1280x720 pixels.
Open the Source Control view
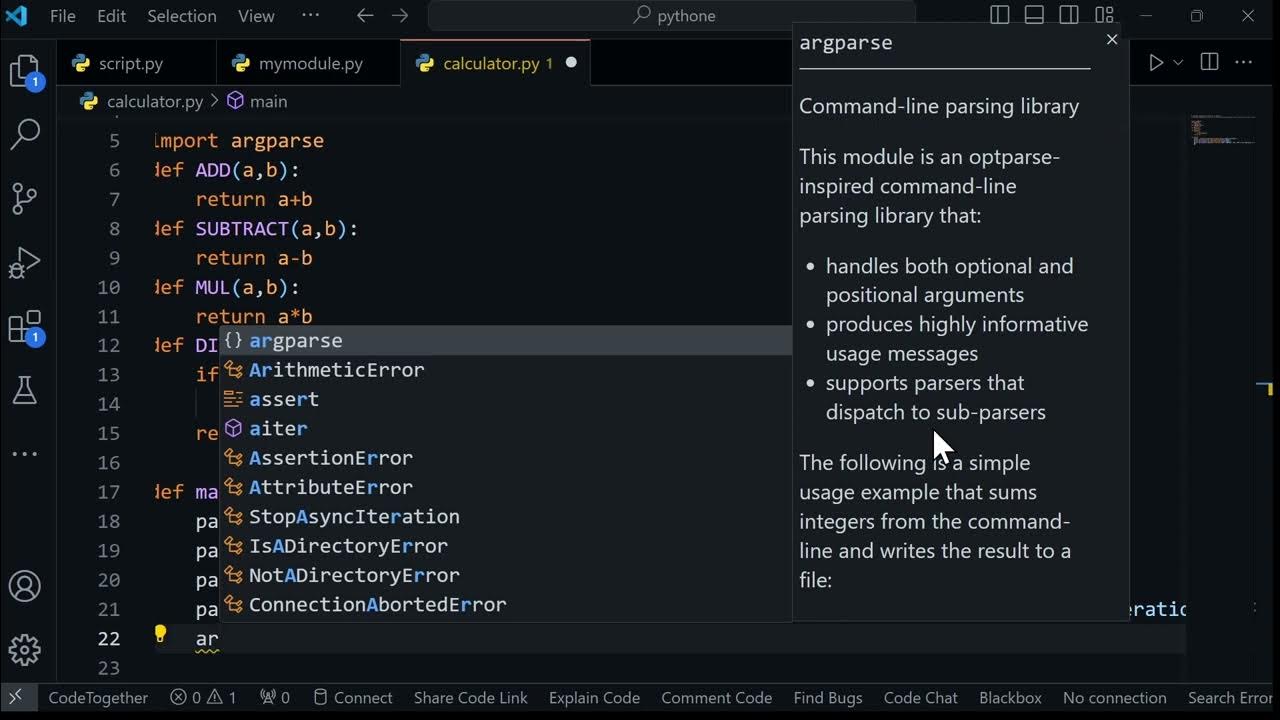(25, 198)
